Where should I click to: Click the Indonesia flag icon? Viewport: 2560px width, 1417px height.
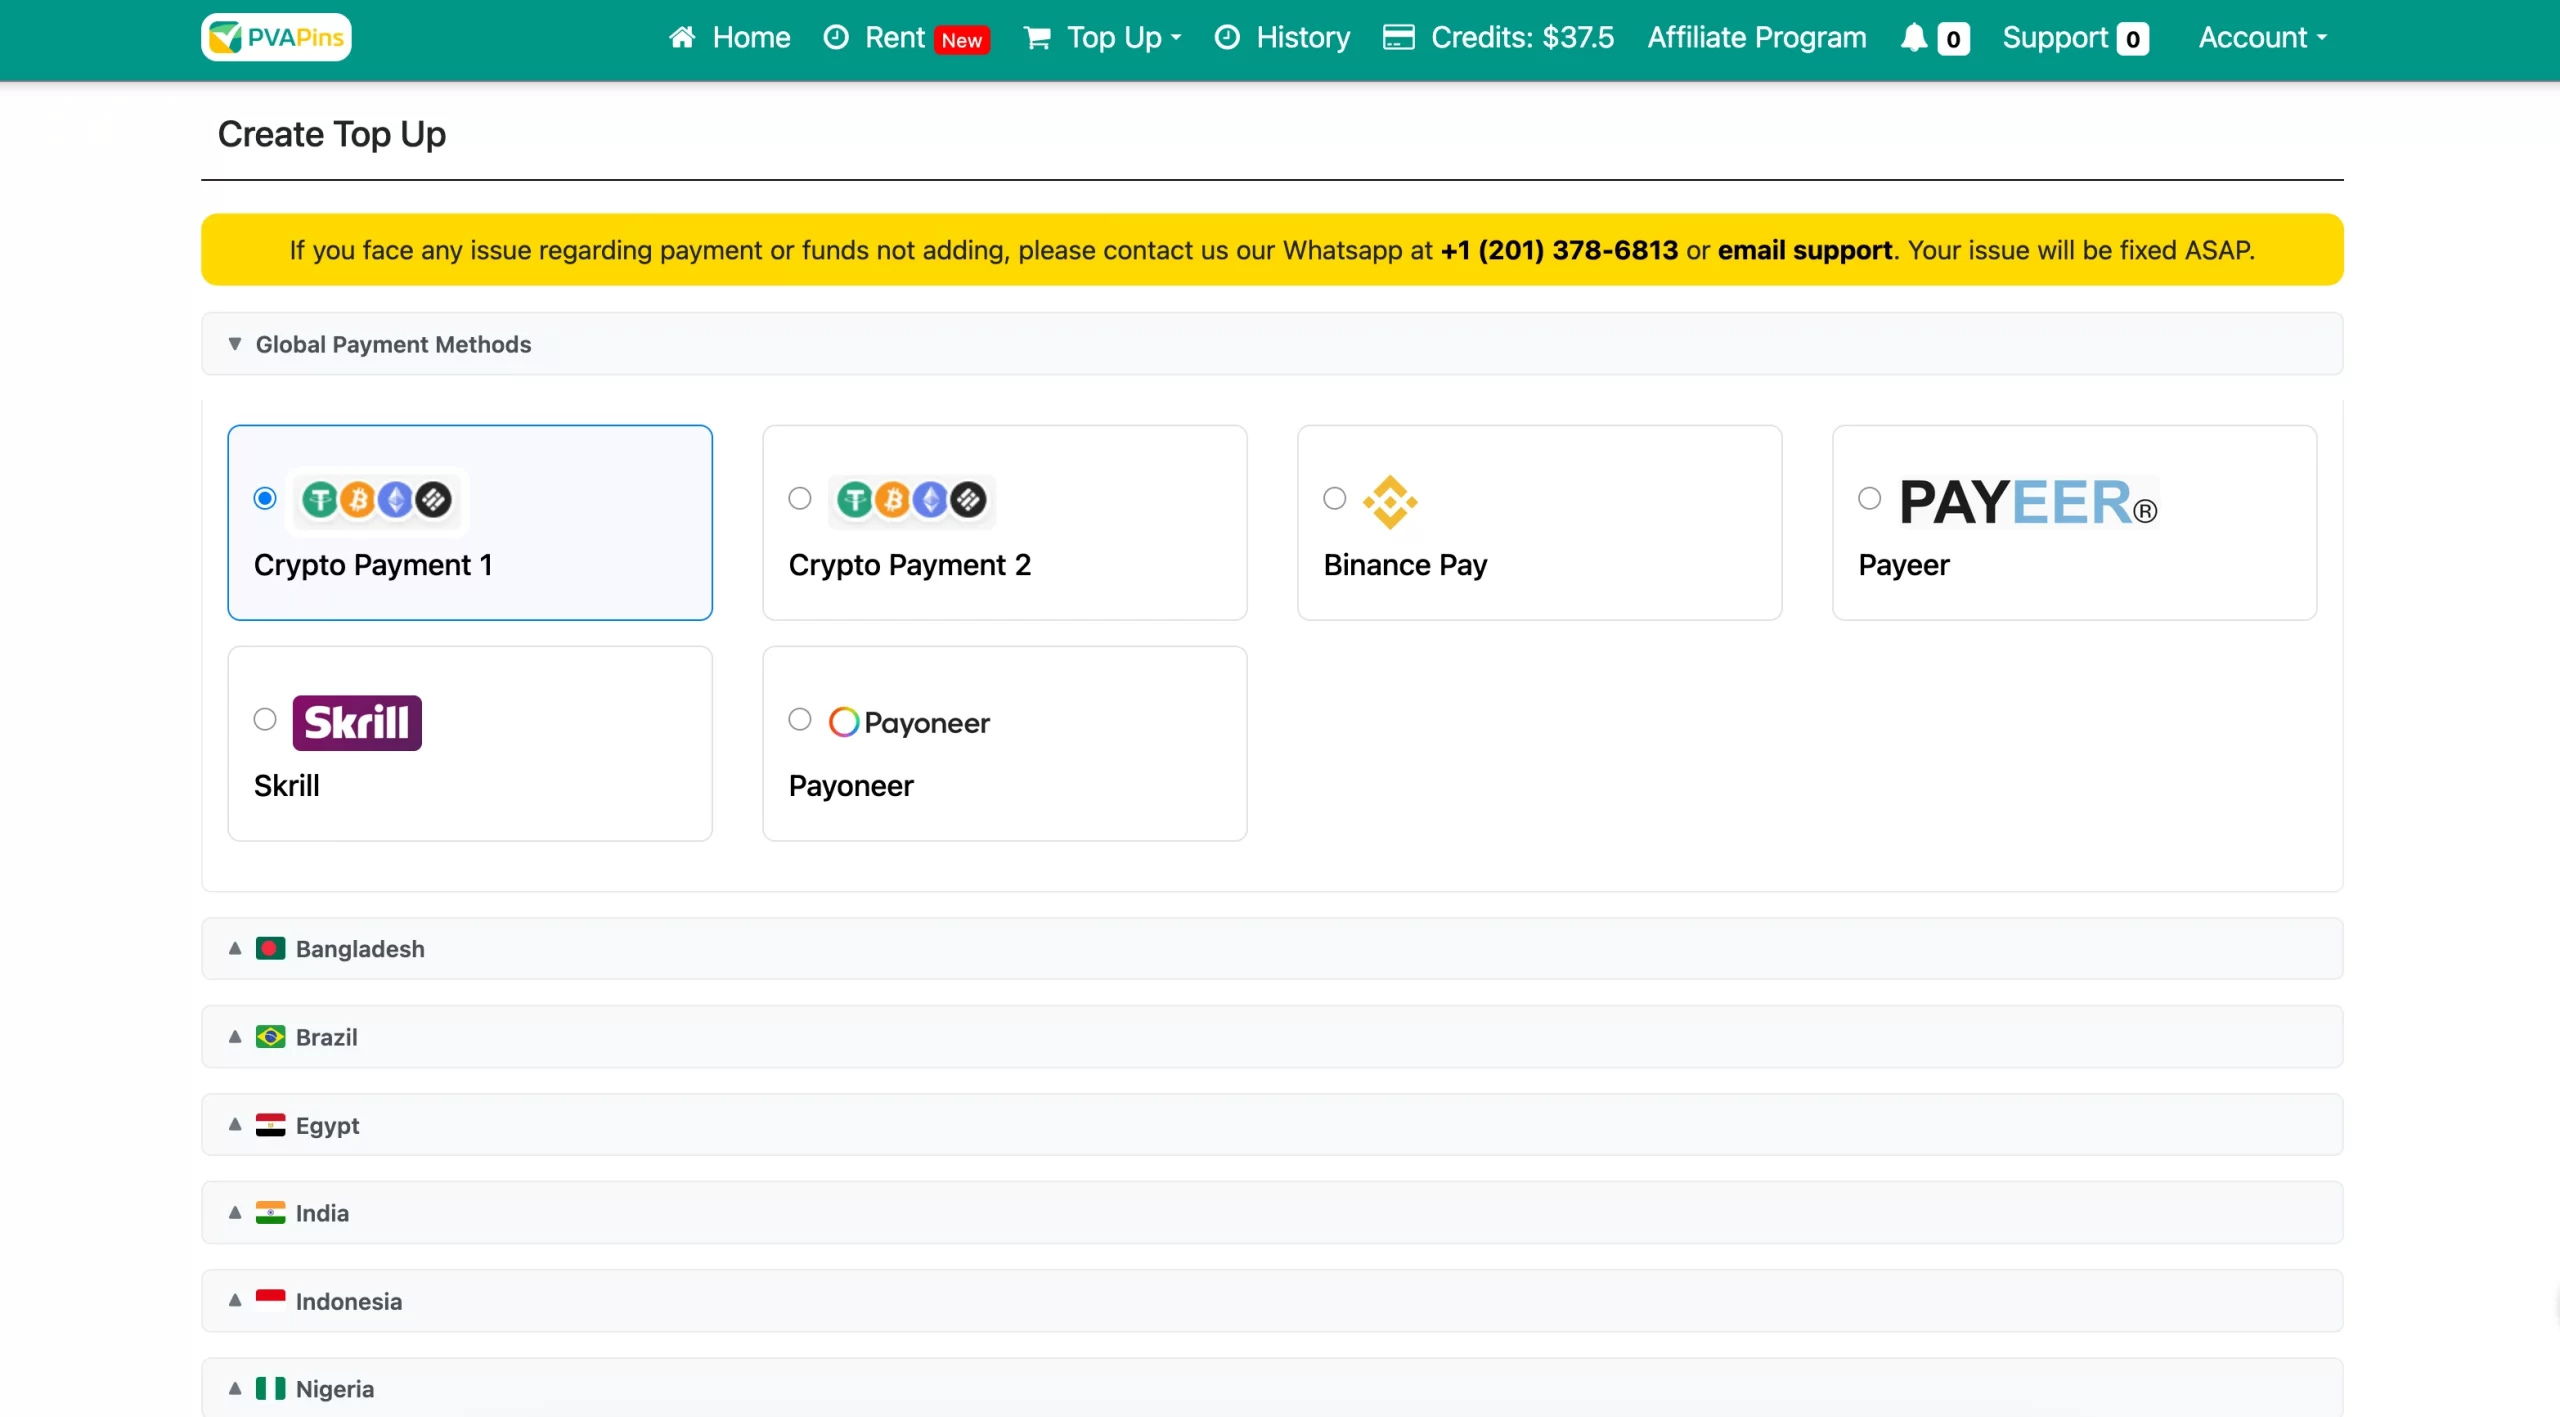click(x=270, y=1300)
